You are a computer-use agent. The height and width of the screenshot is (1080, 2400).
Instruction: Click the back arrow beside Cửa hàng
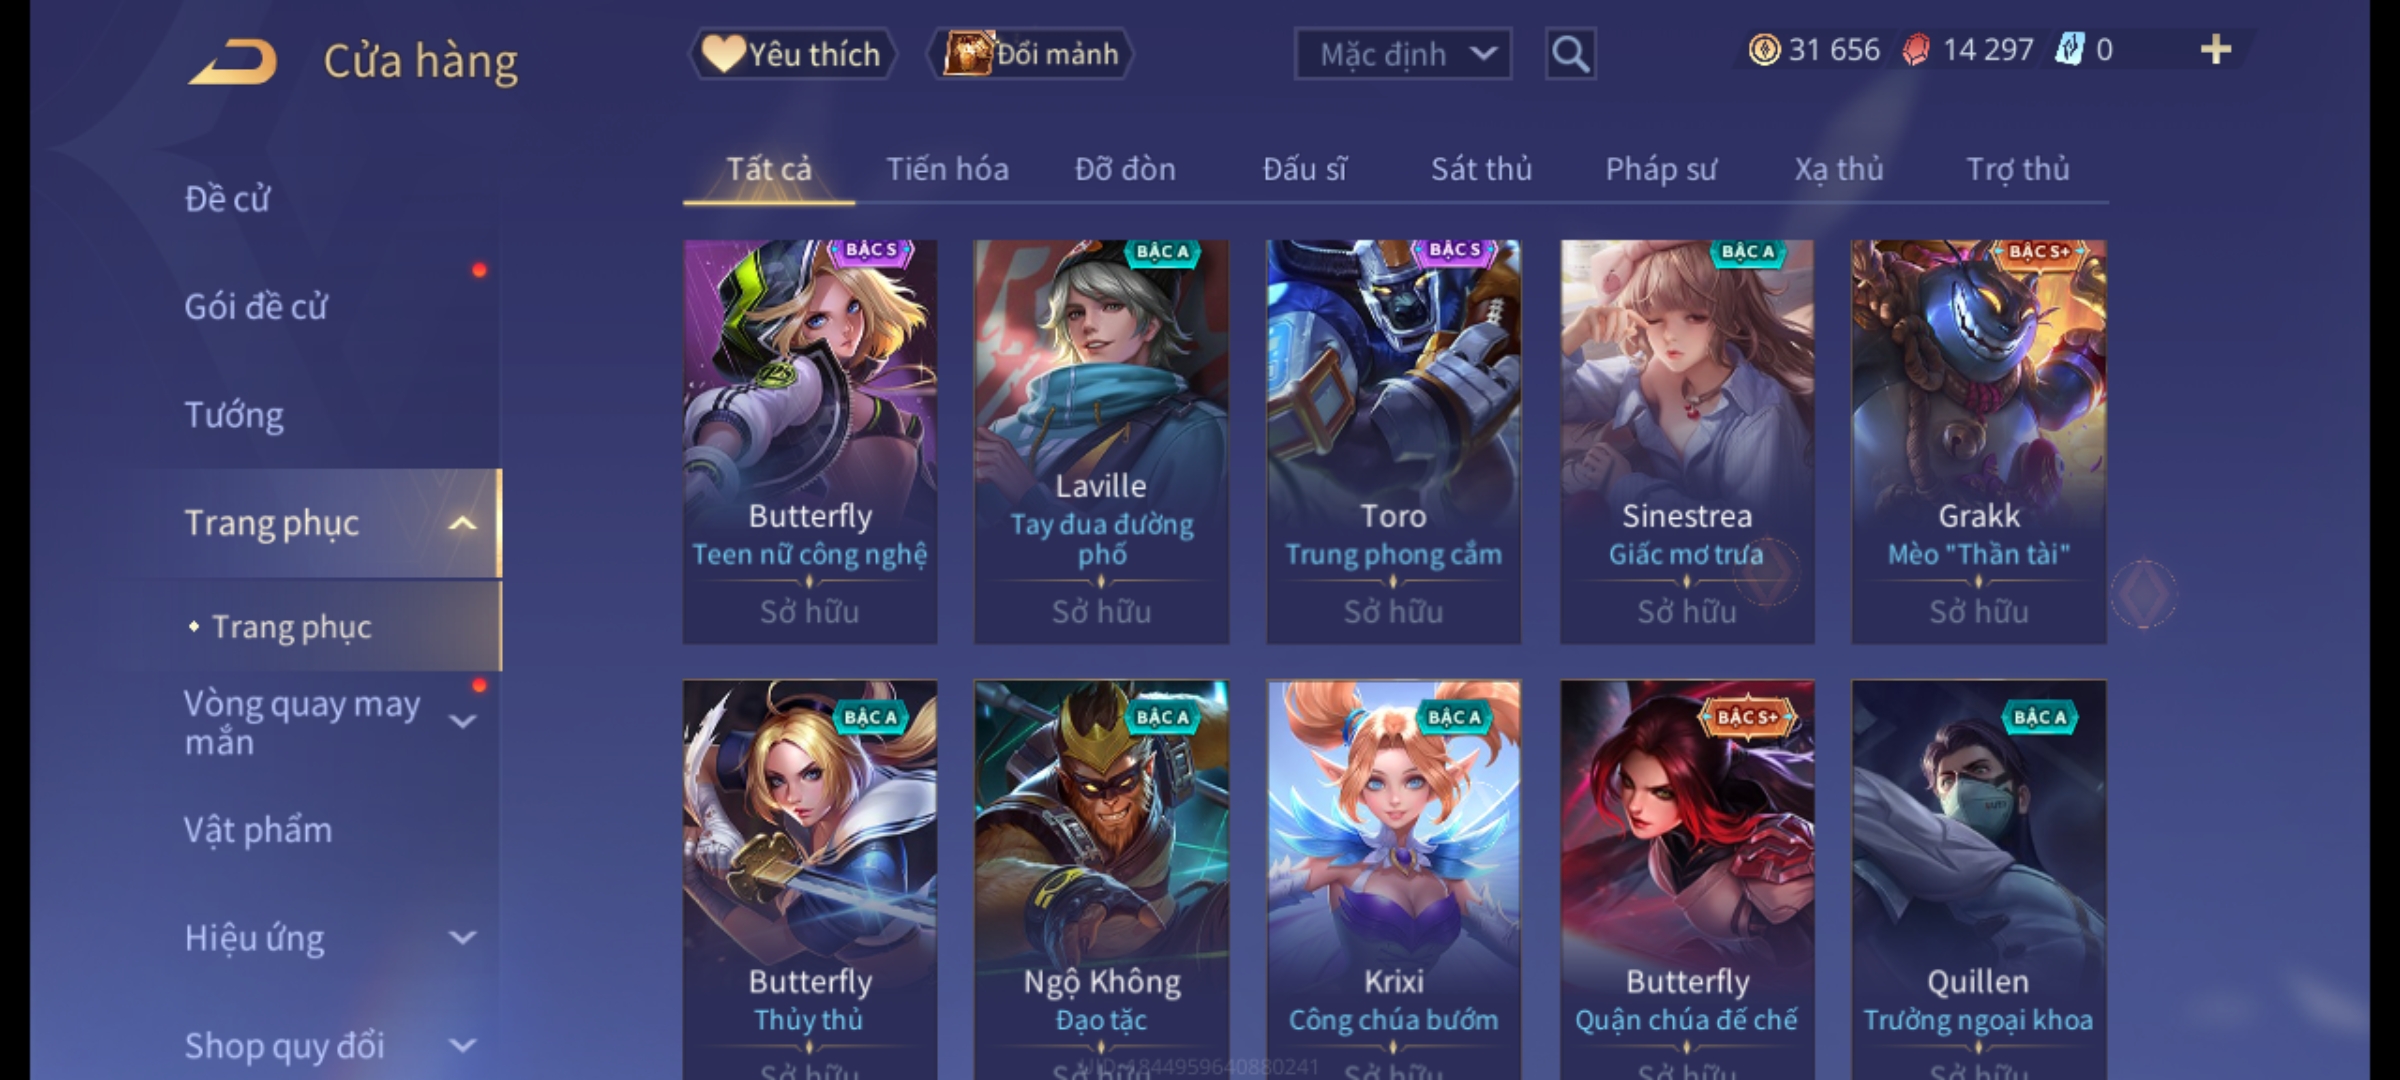click(231, 62)
